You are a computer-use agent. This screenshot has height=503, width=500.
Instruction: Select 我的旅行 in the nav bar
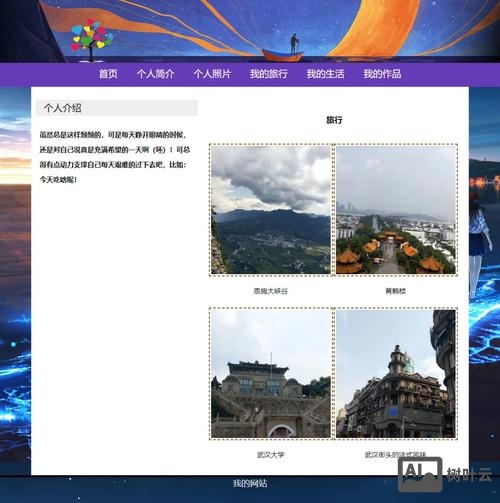point(269,74)
